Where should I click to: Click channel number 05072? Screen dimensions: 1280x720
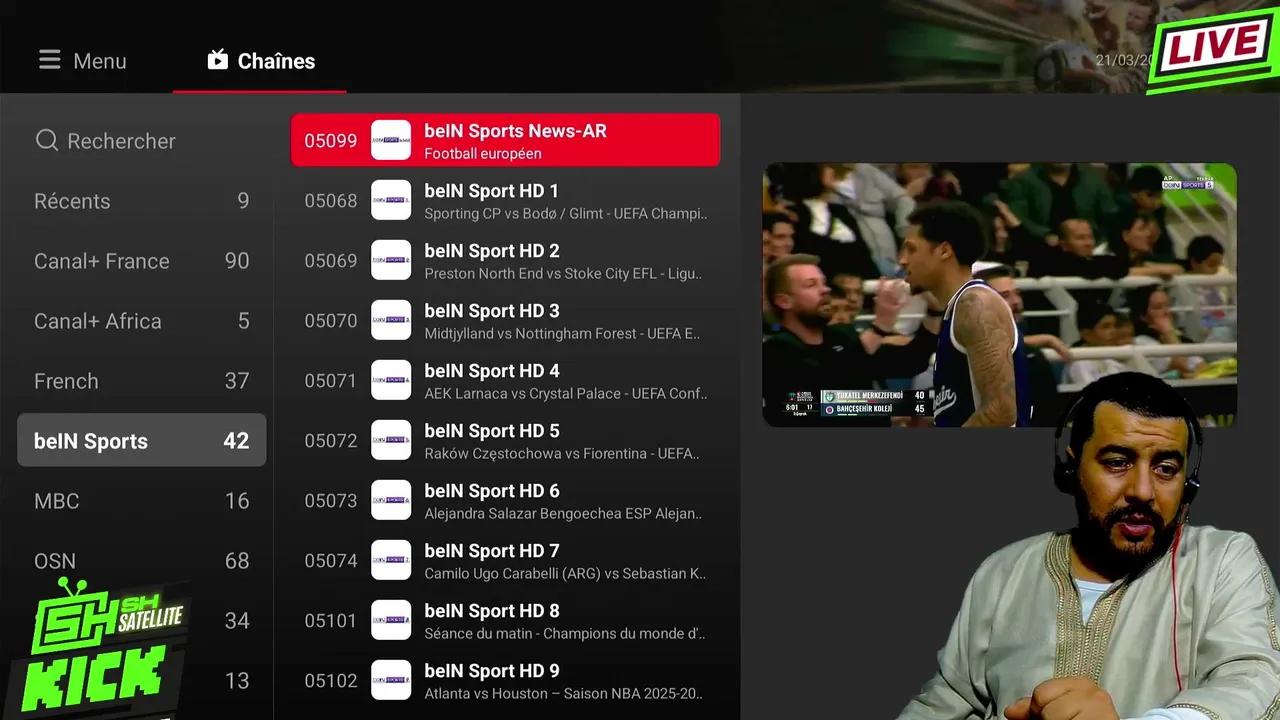(x=331, y=441)
